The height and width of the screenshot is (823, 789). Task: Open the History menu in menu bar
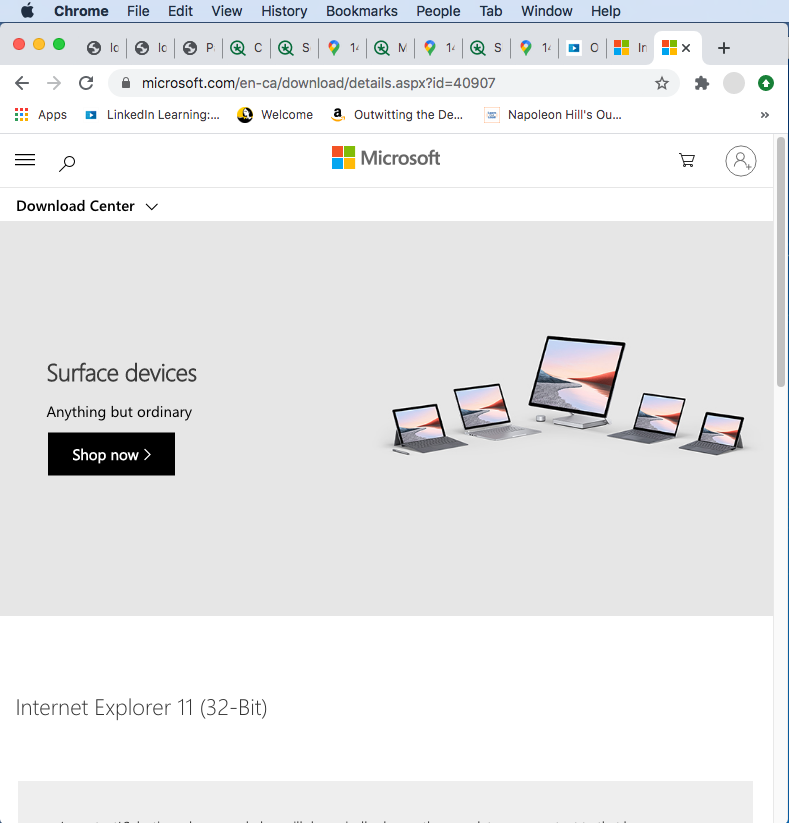(284, 11)
